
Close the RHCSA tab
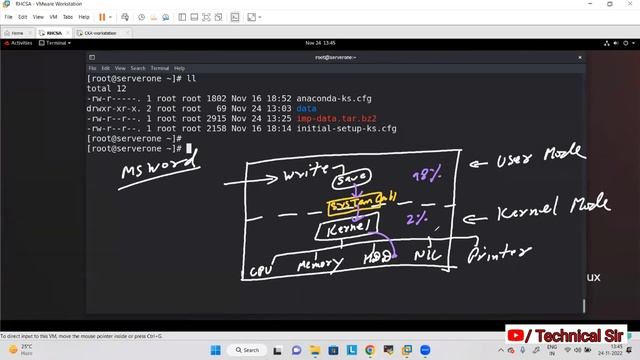point(68,33)
